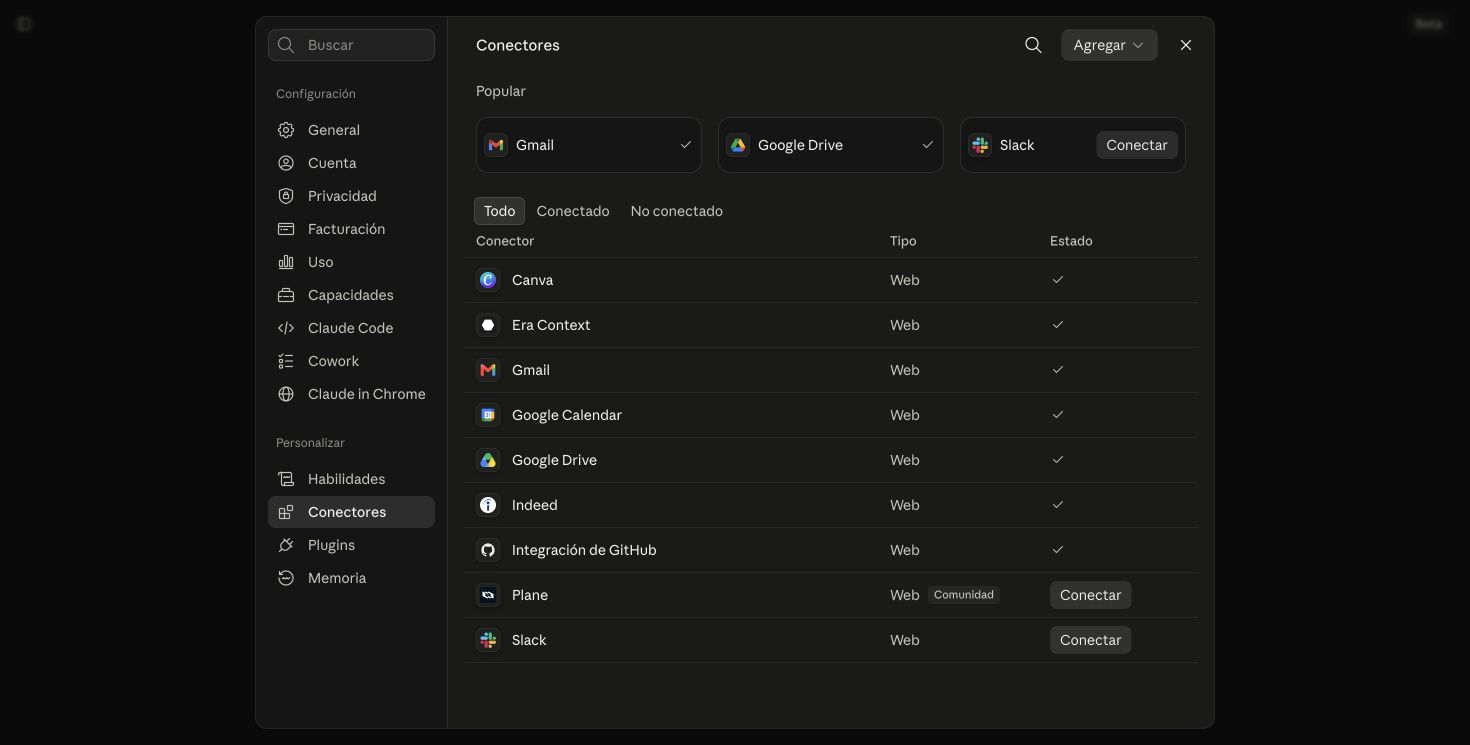Click the globe icon for Claude in Chrome
The width and height of the screenshot is (1470, 745).
pyautogui.click(x=286, y=394)
